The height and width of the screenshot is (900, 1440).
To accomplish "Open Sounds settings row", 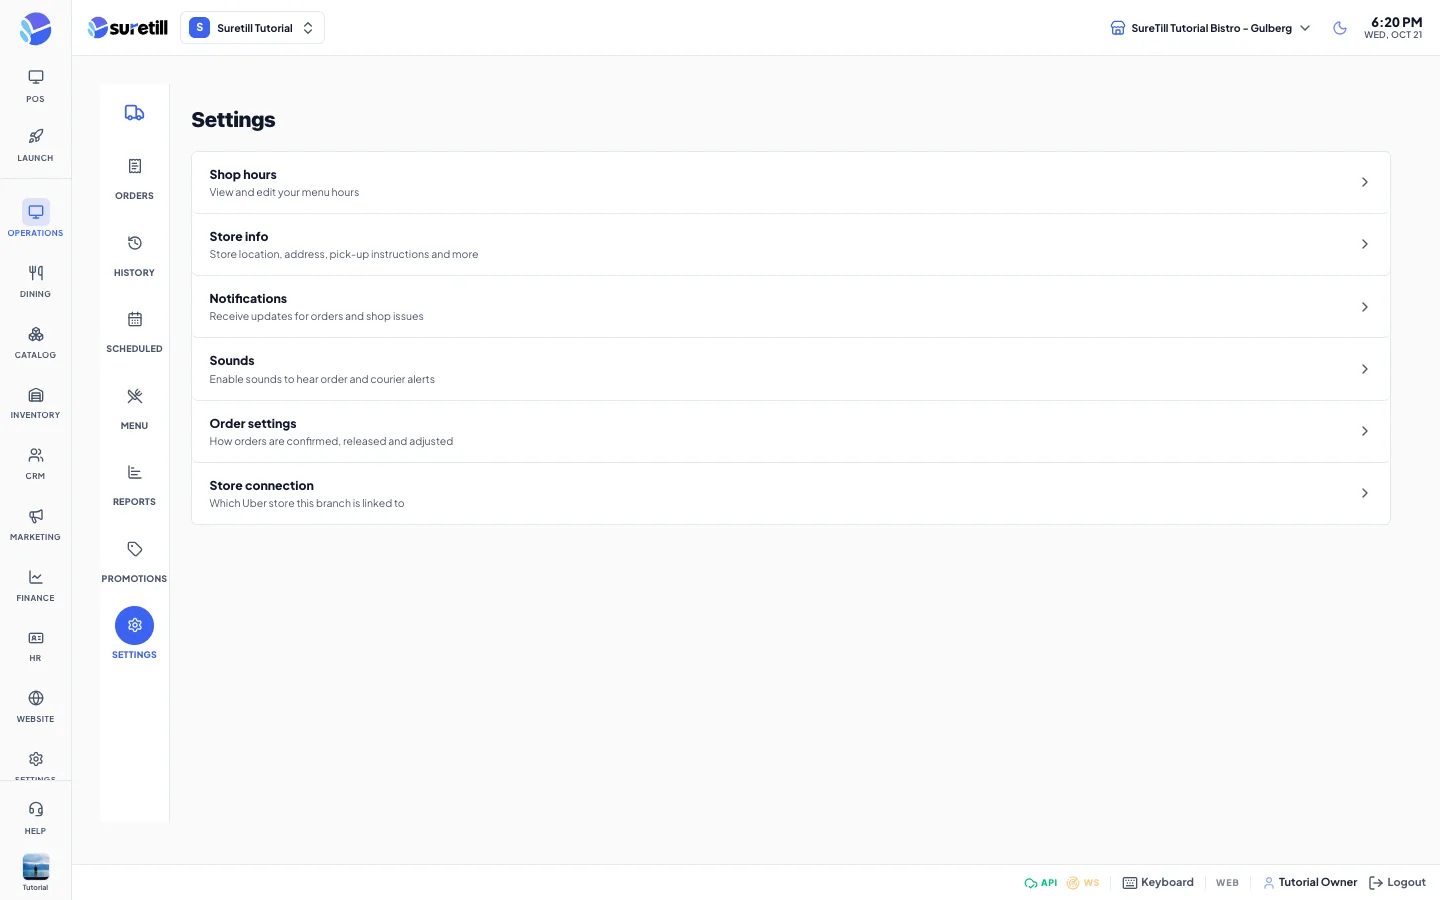I will (x=790, y=369).
